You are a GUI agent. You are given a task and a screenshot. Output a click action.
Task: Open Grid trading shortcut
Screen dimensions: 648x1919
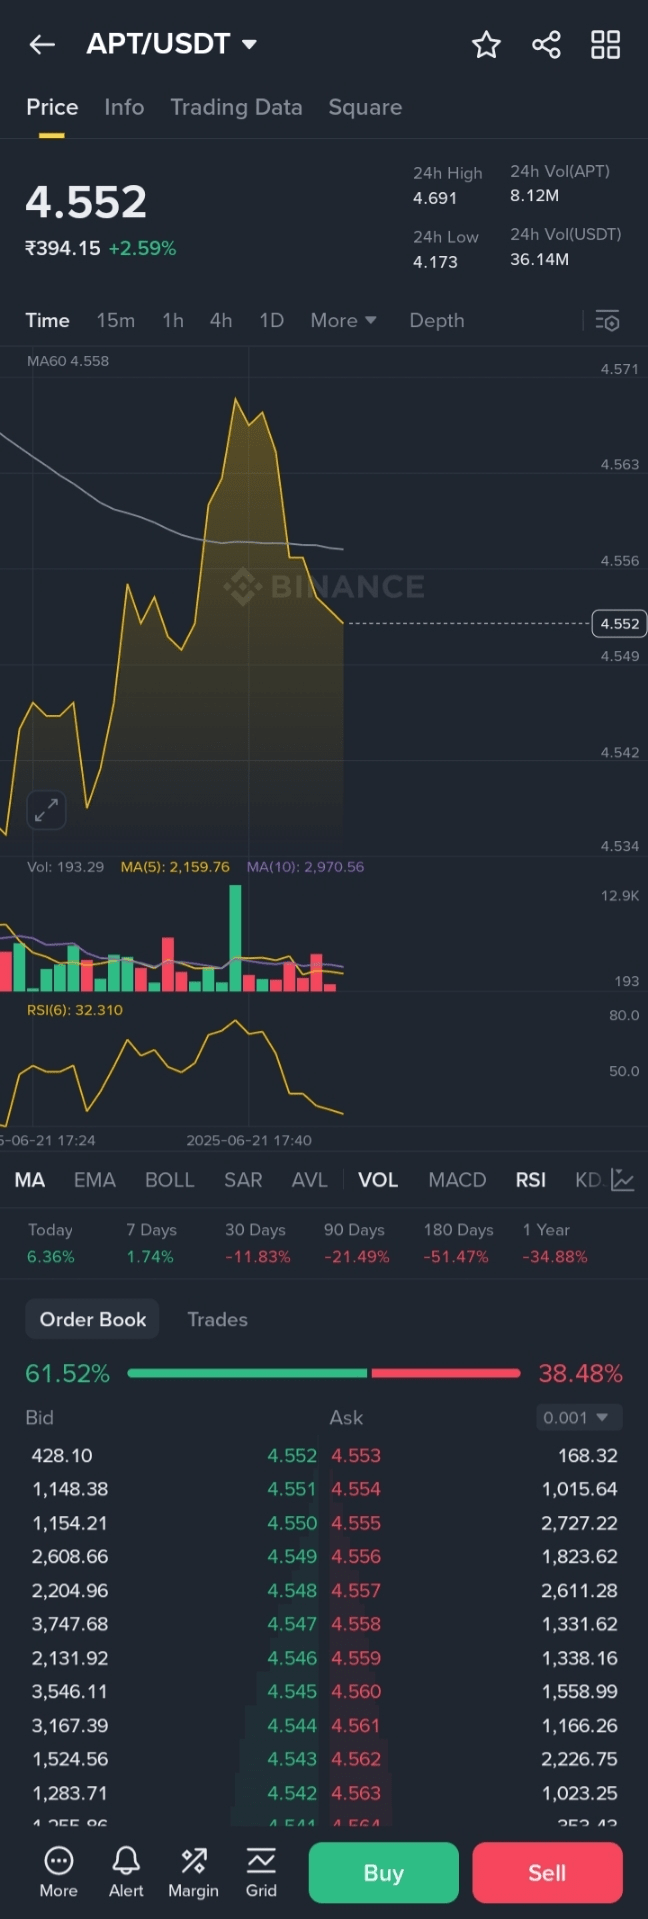click(x=261, y=1871)
